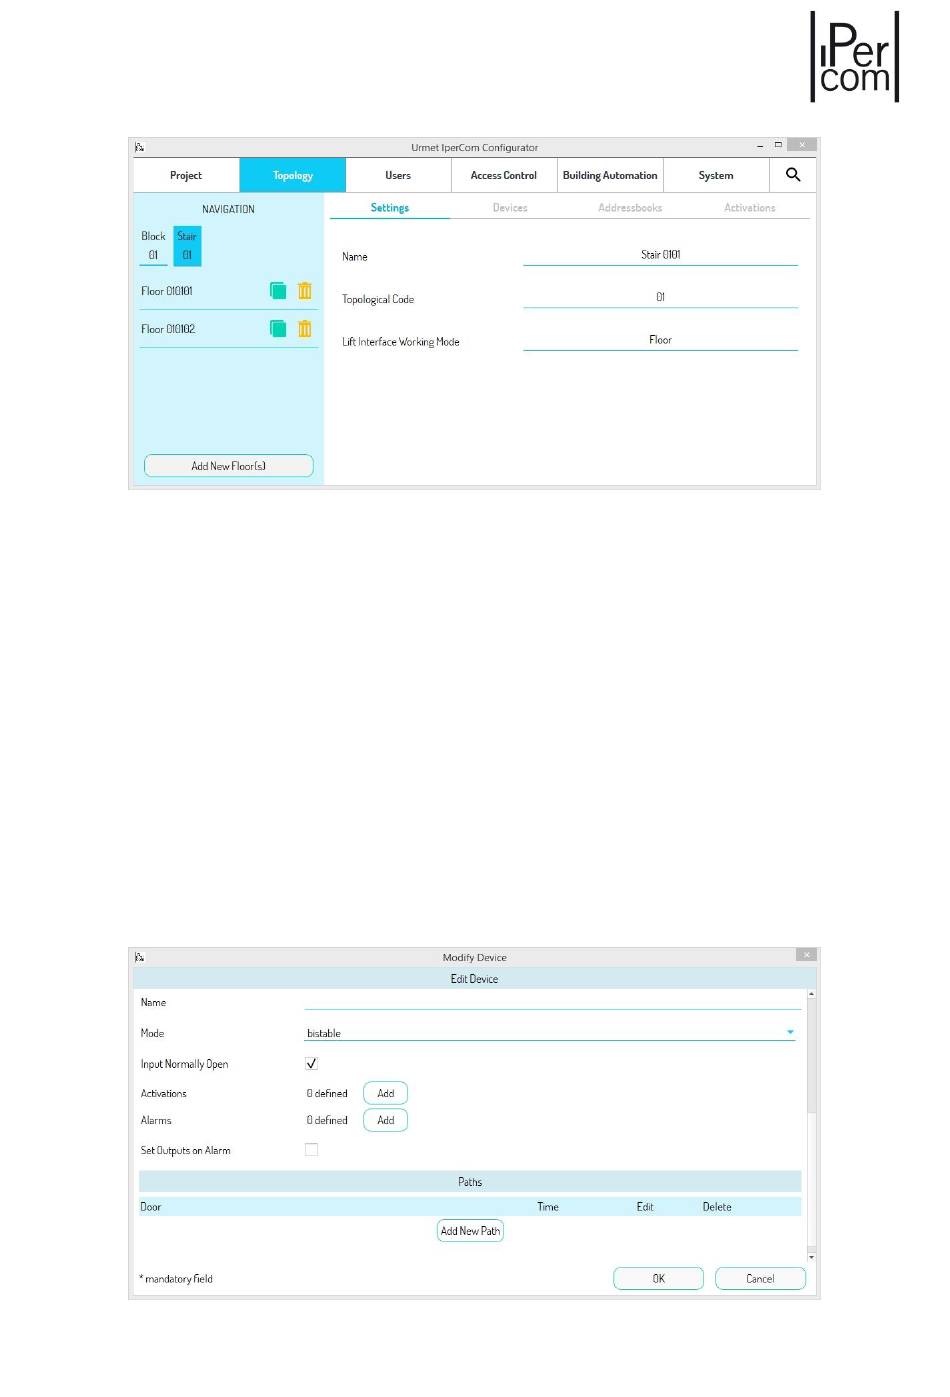Click the Door column header
The height and width of the screenshot is (1397, 950).
[x=151, y=1207]
